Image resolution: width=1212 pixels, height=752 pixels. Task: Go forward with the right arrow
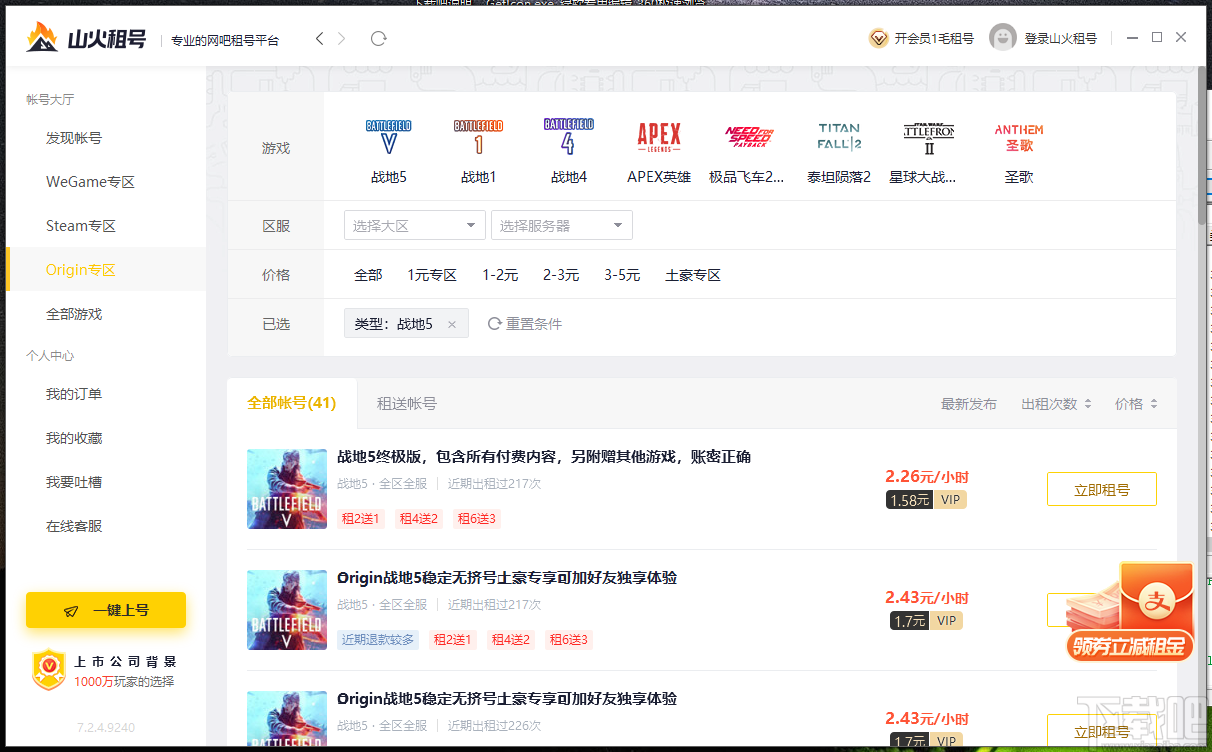342,39
